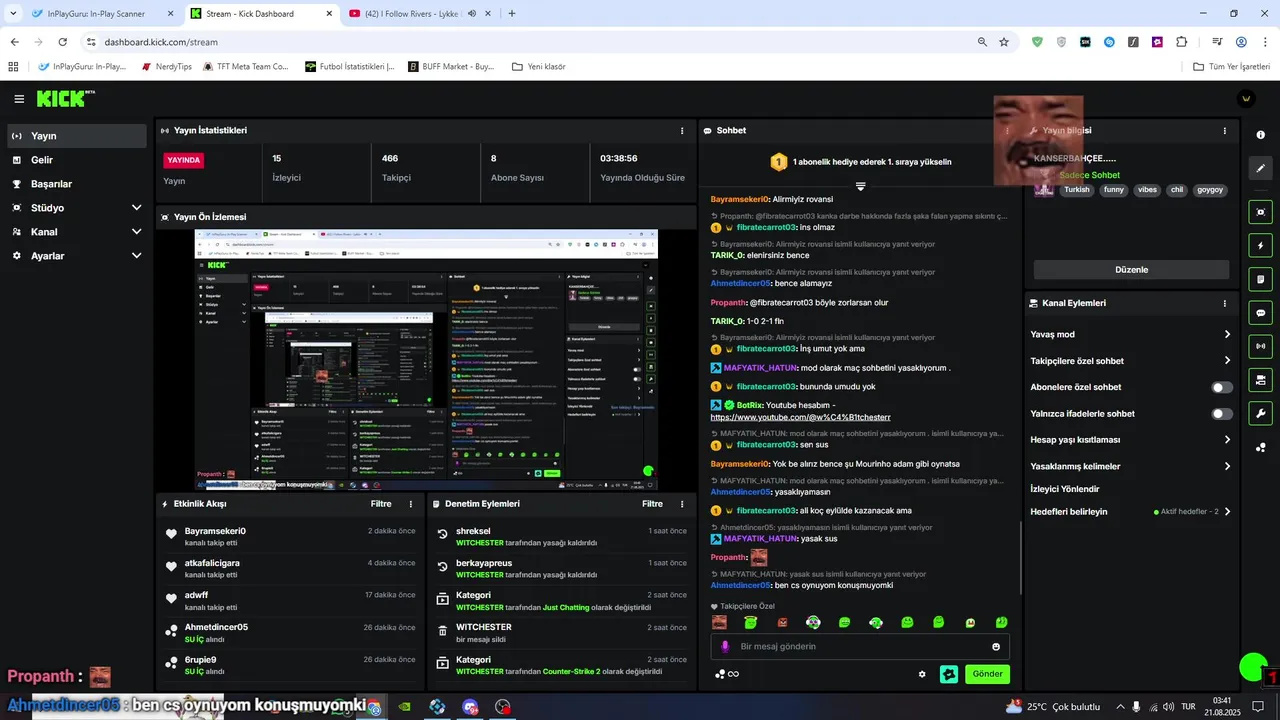Open Discord from the taskbar

(471, 707)
